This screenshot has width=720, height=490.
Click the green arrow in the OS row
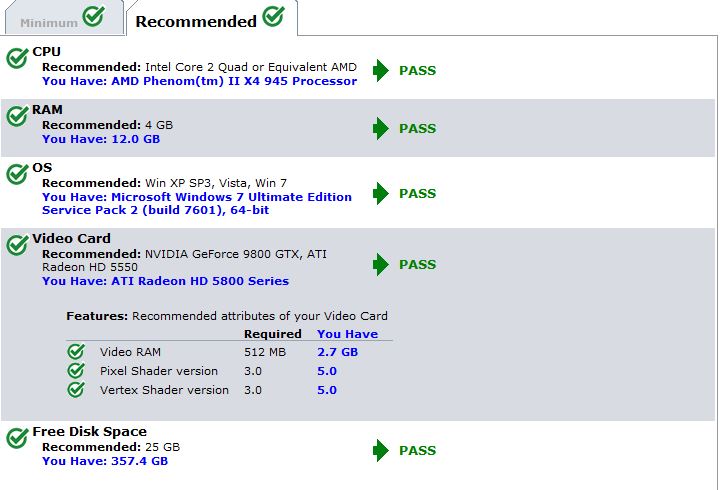pyautogui.click(x=381, y=194)
